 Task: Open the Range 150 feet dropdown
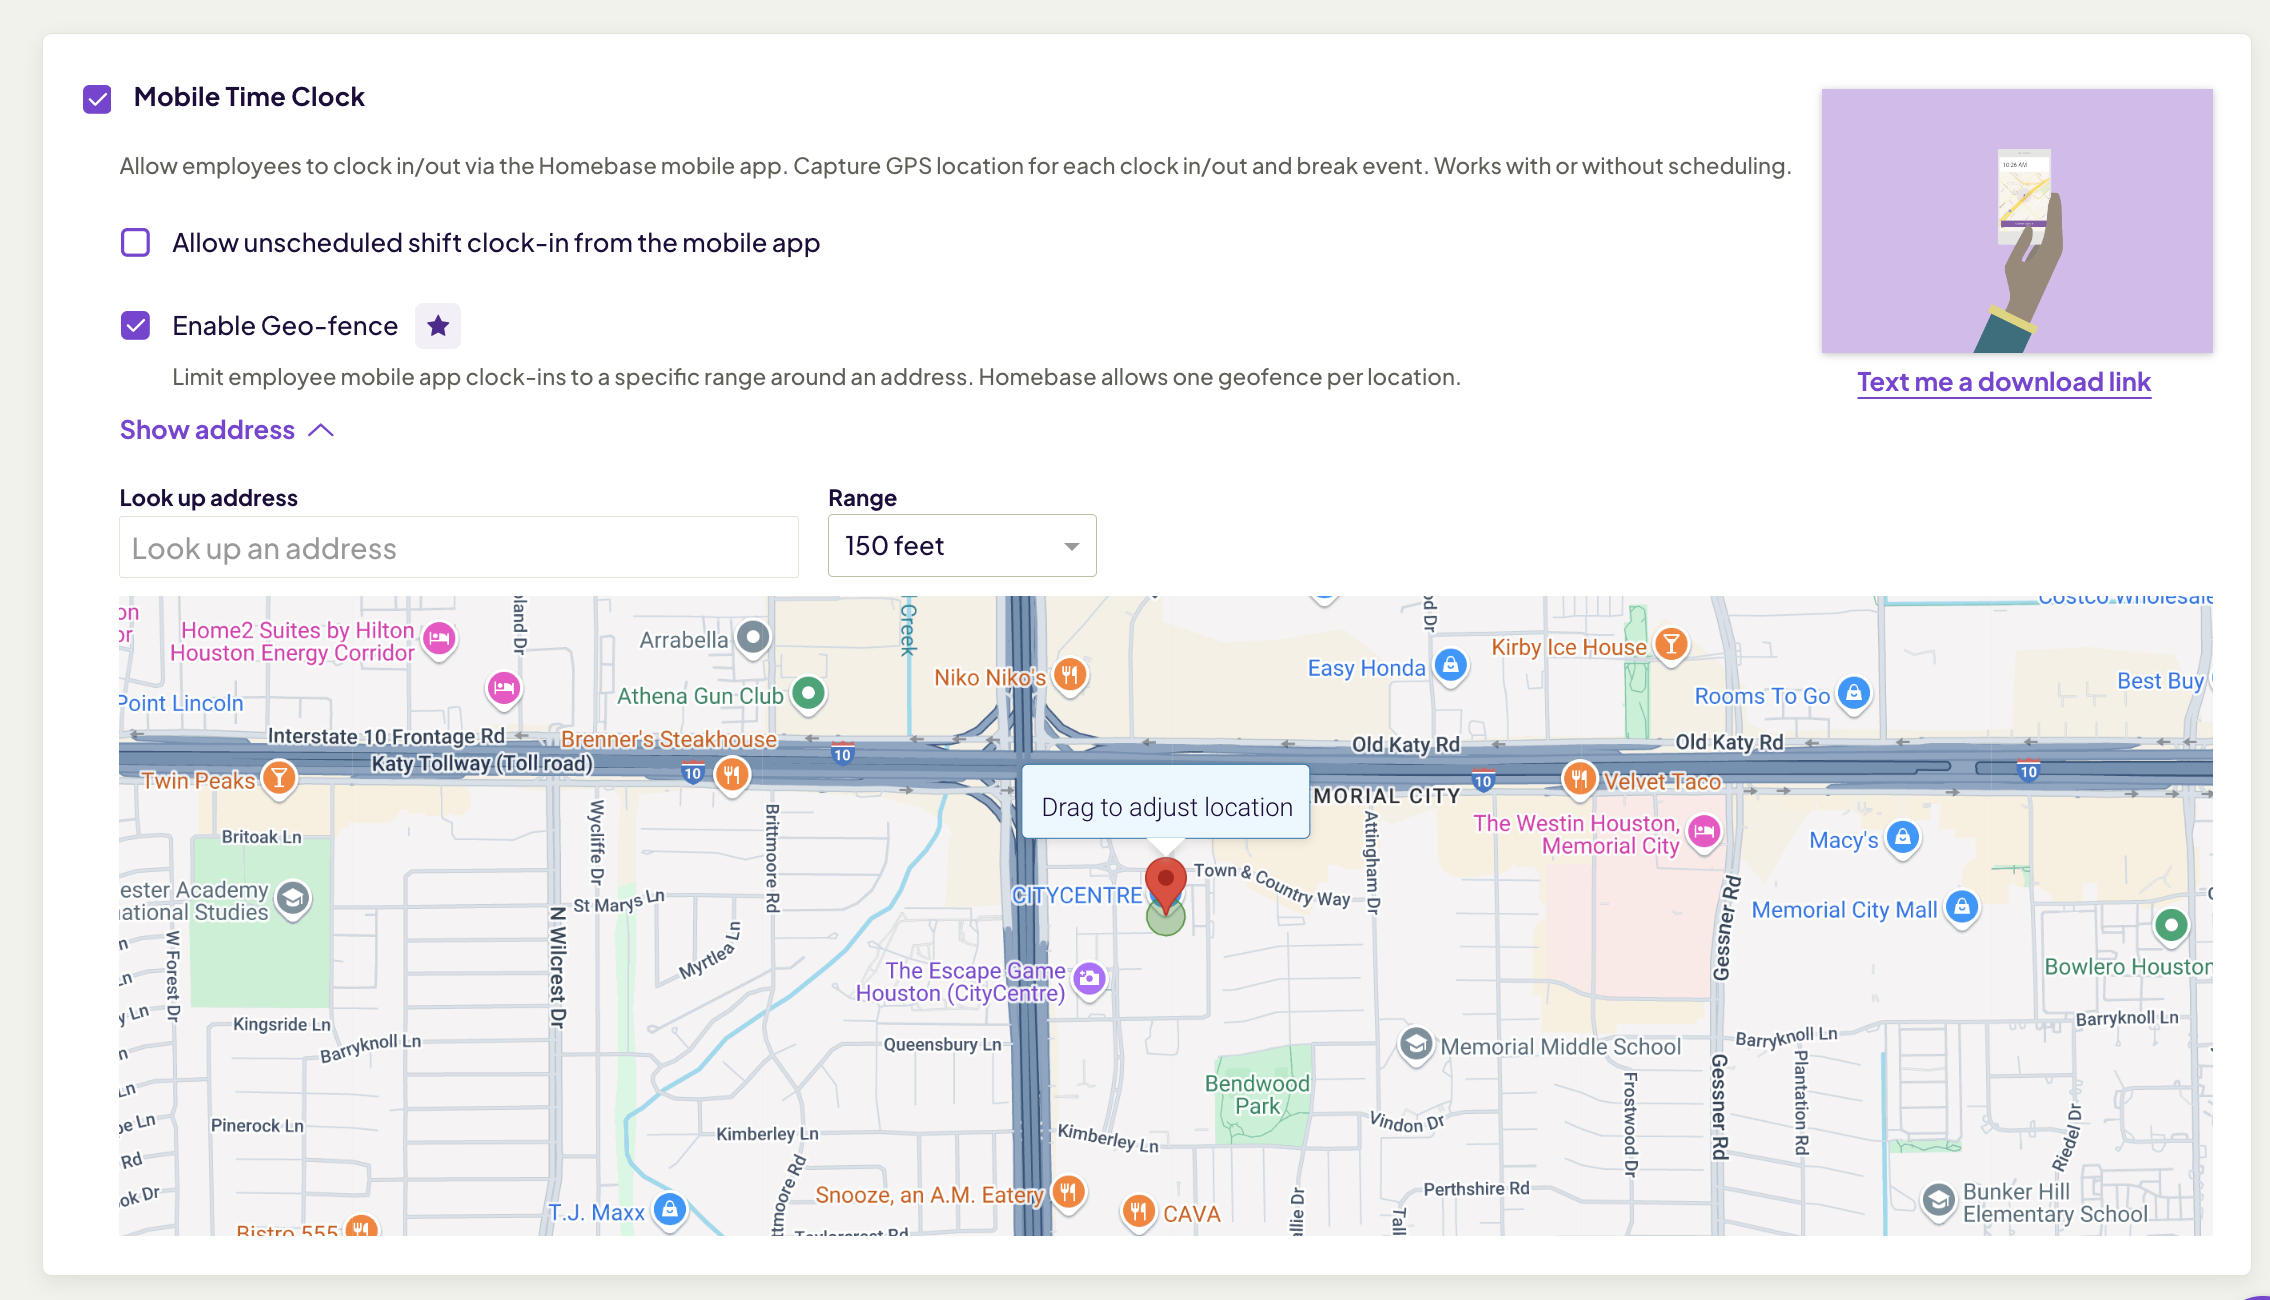(x=961, y=546)
